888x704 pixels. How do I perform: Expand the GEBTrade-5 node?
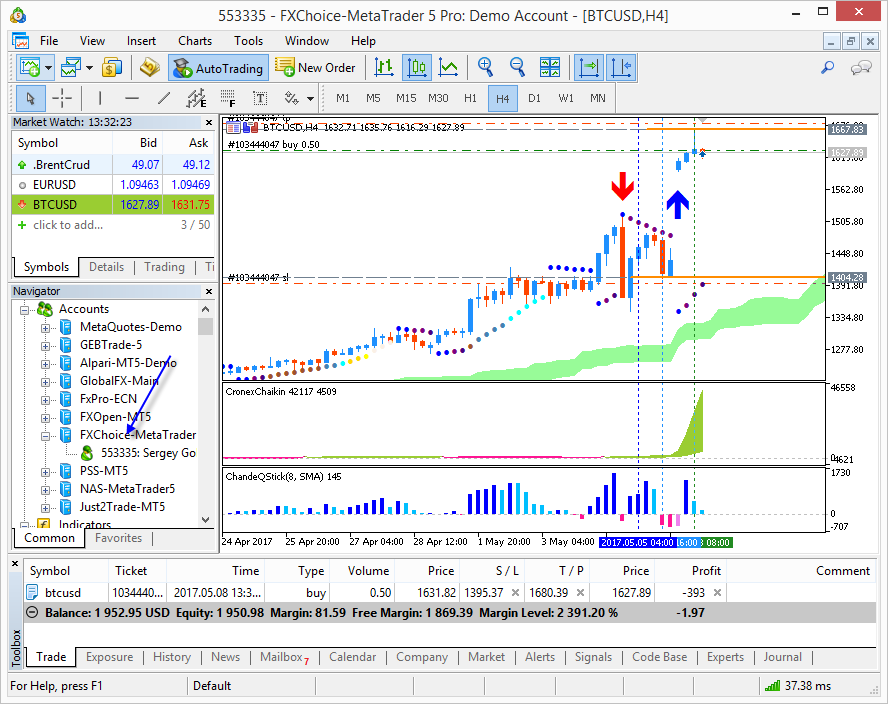point(45,346)
